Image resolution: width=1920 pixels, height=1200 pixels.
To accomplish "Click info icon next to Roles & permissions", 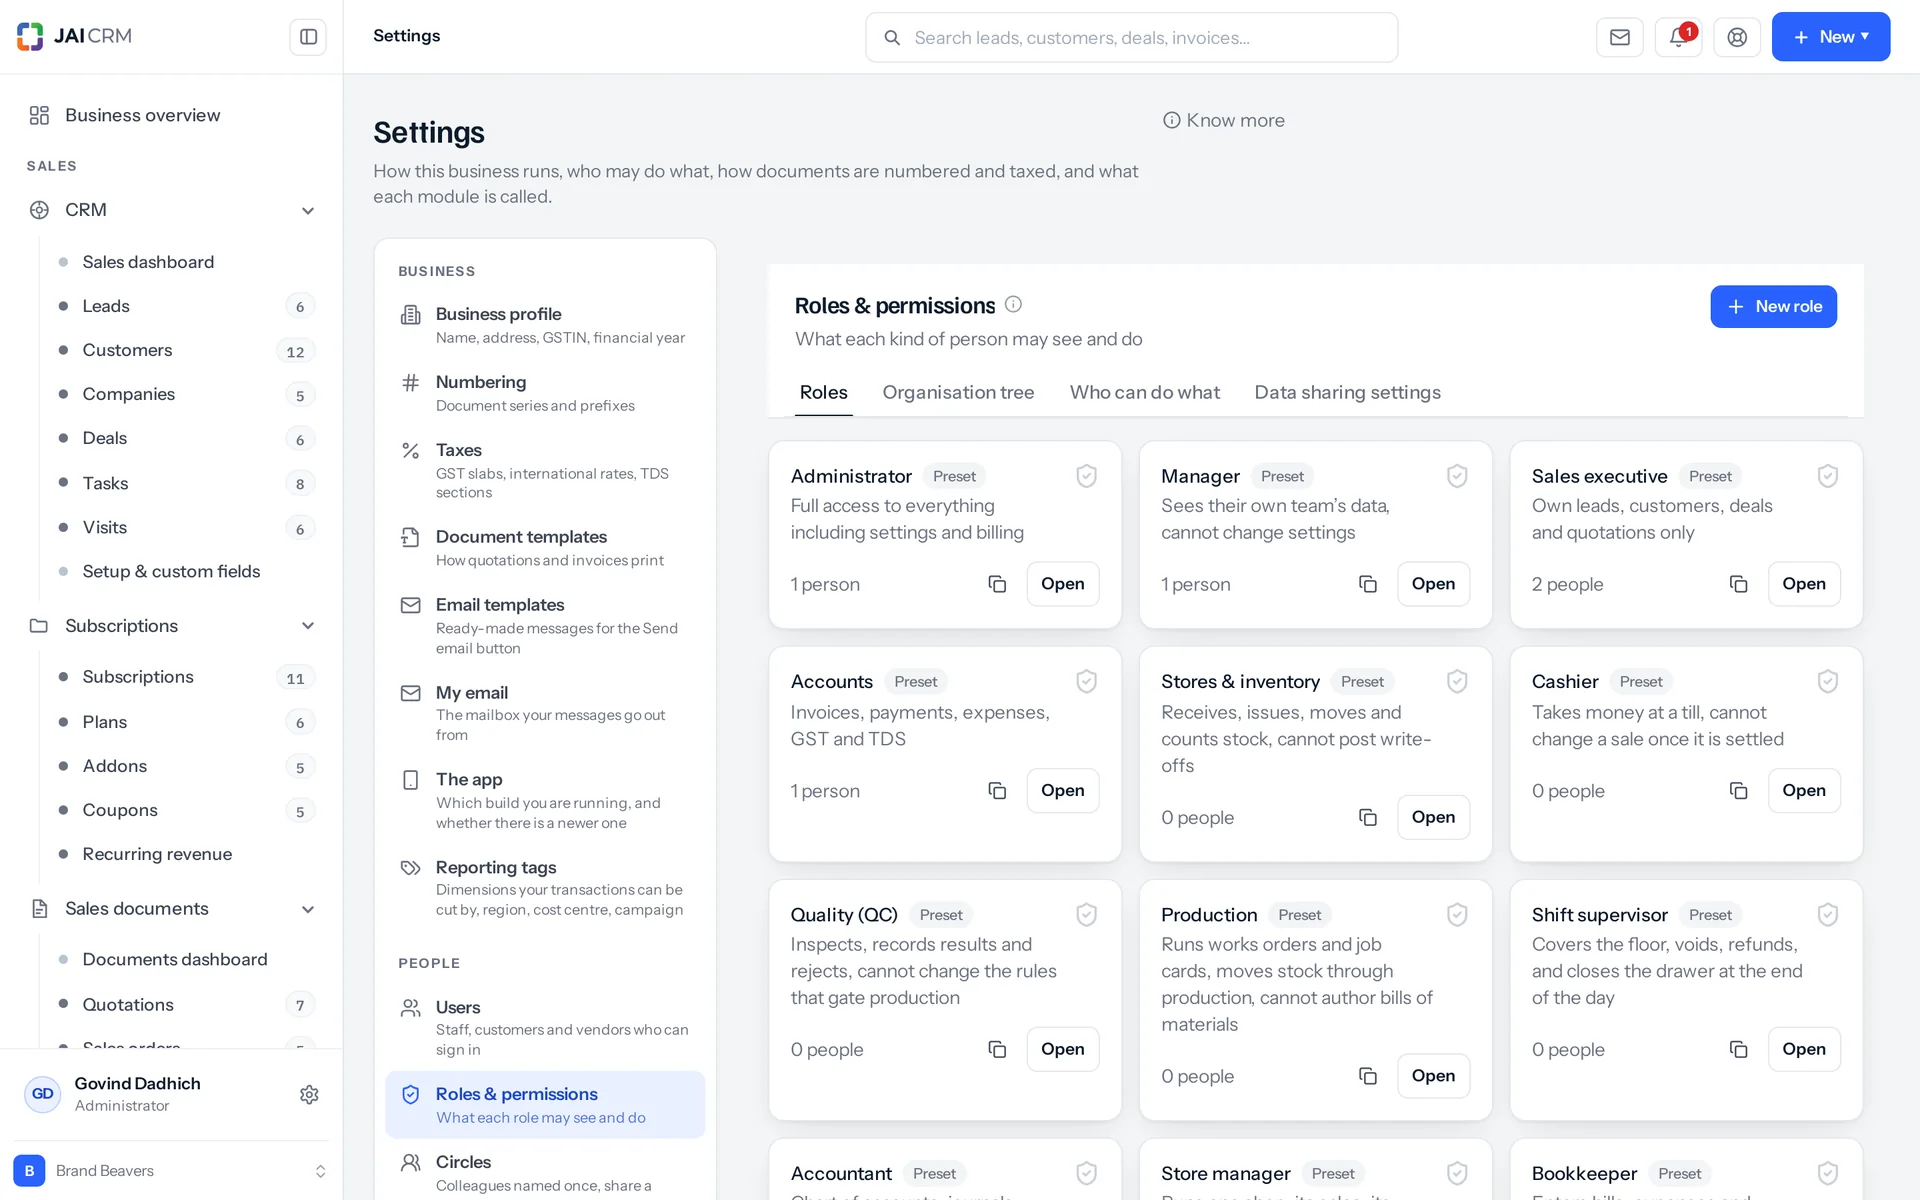I will 1013,304.
